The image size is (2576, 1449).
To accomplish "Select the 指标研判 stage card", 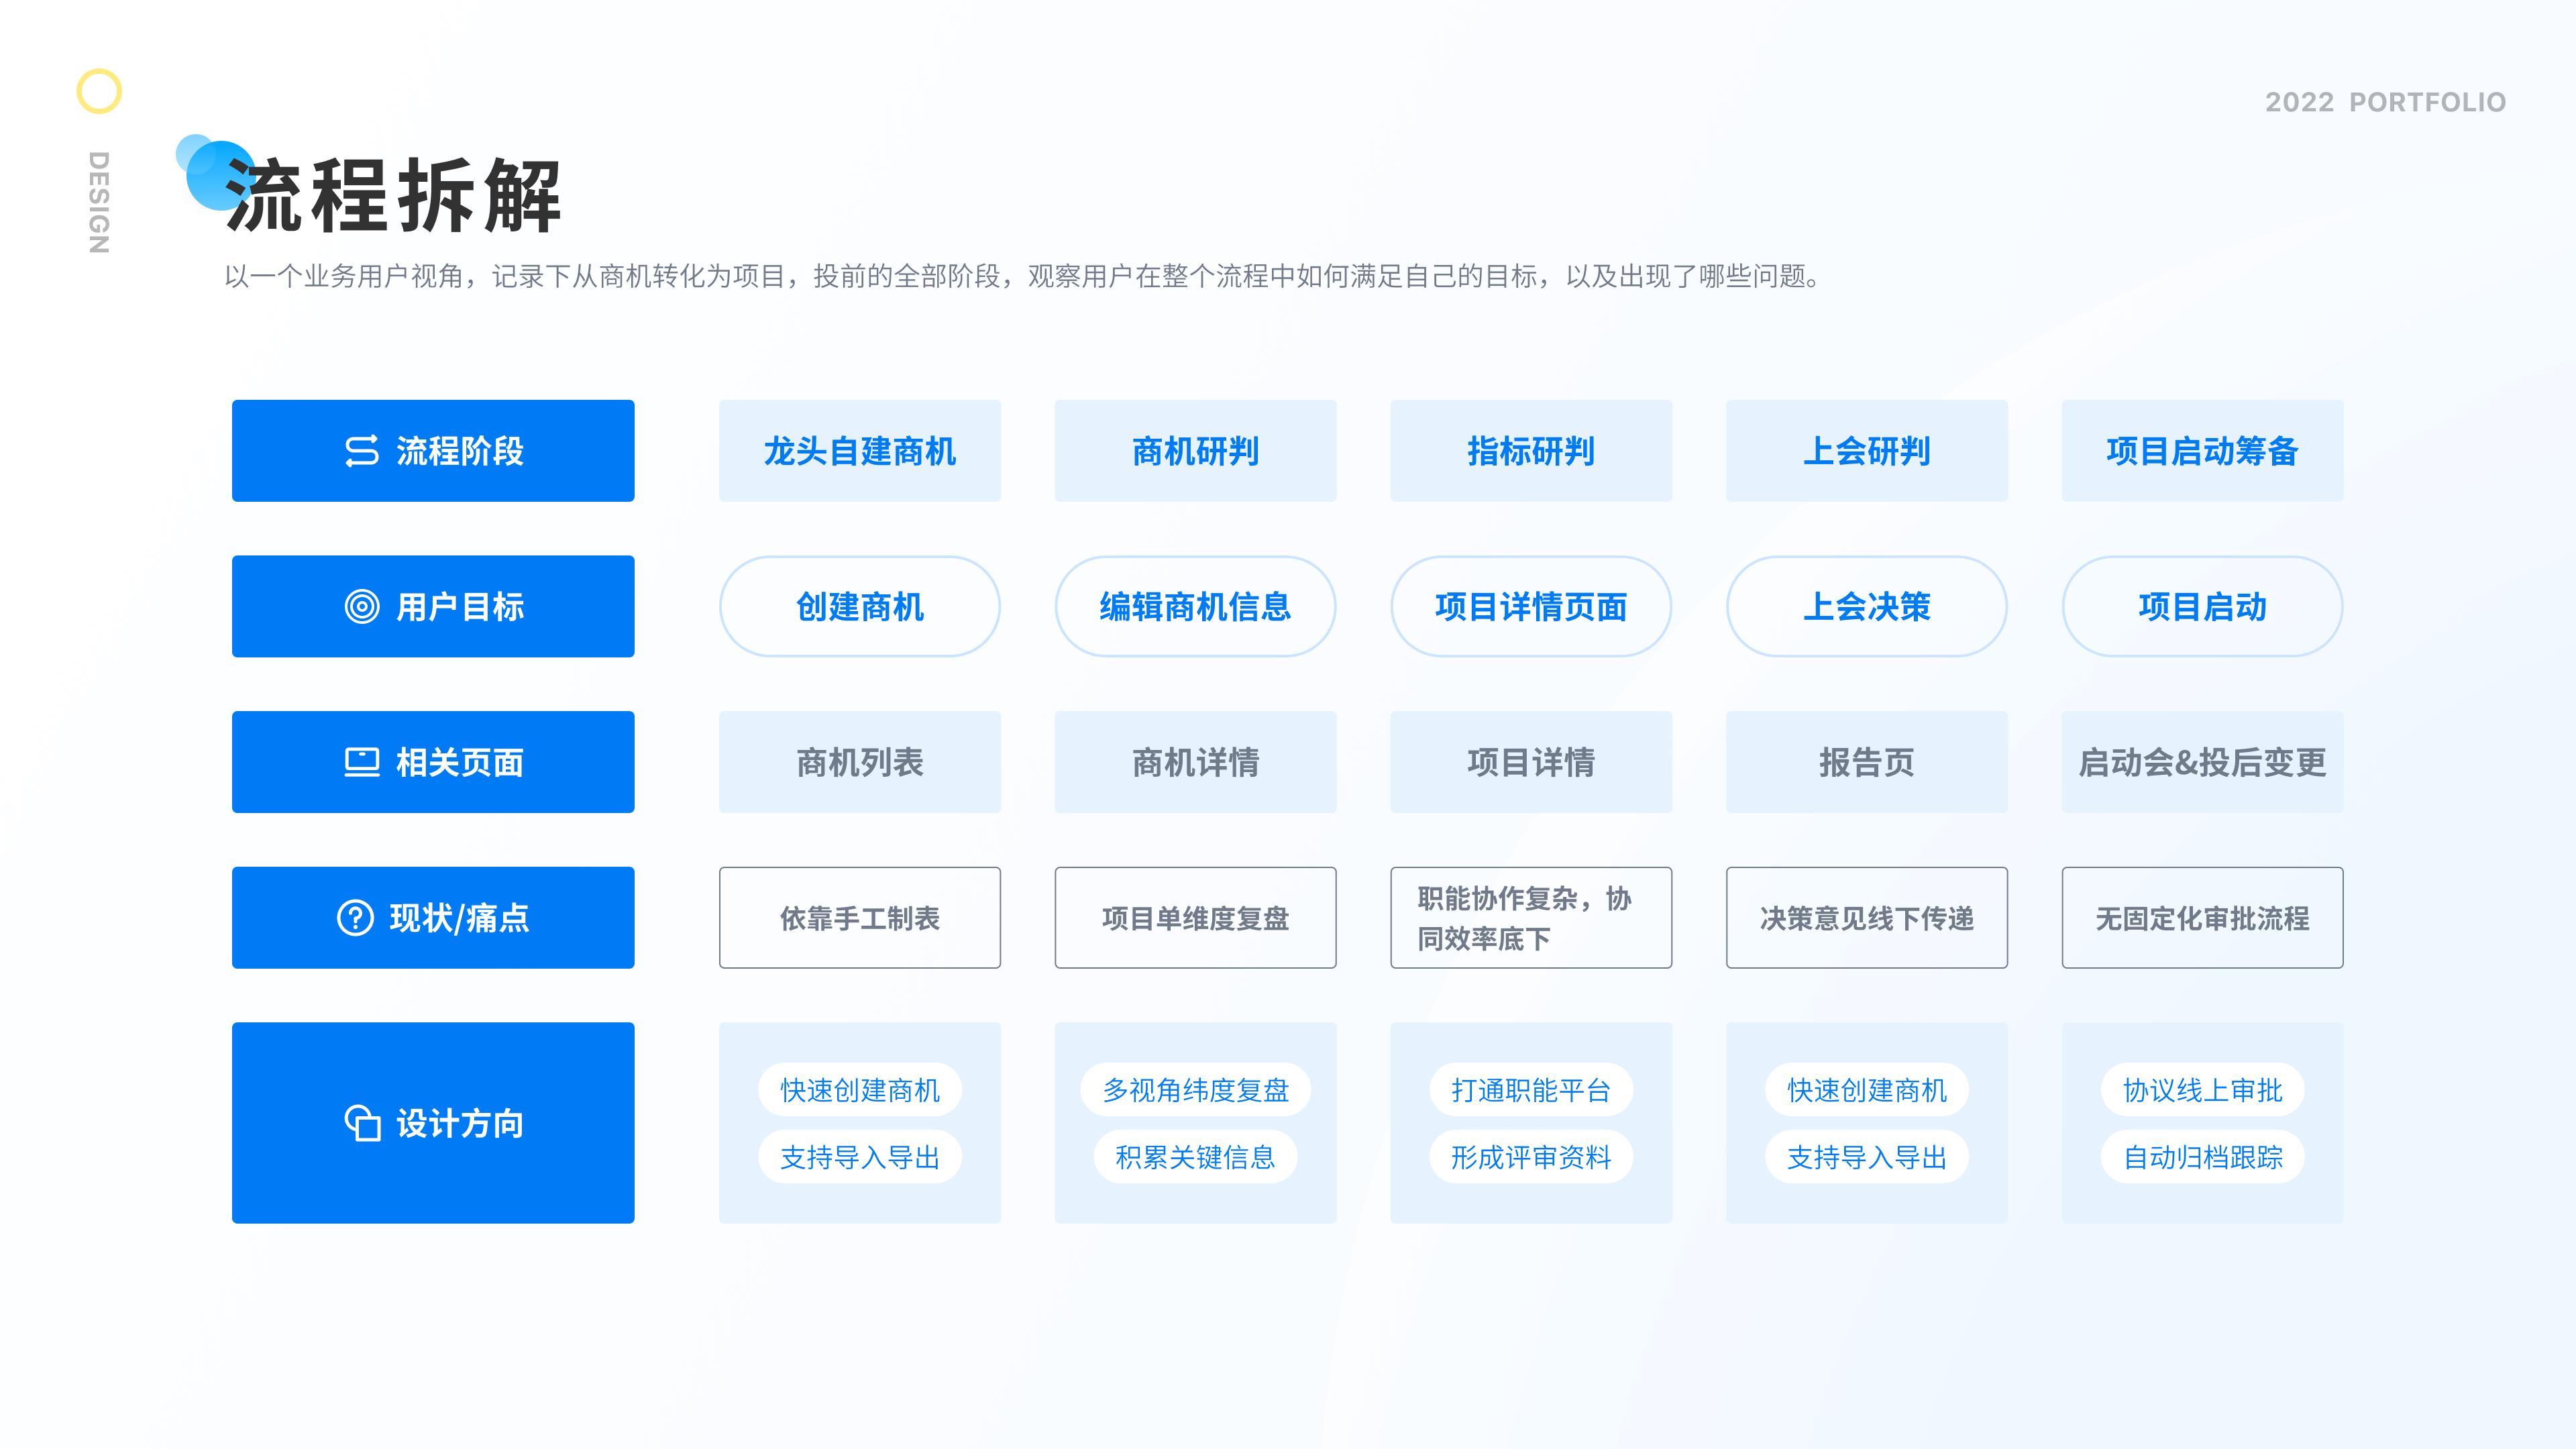I will (x=1531, y=451).
